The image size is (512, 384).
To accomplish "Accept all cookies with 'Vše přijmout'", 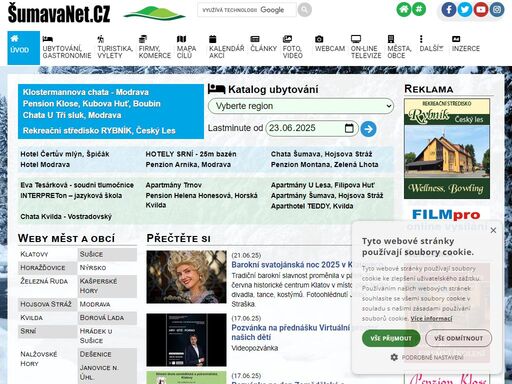I will (x=391, y=338).
